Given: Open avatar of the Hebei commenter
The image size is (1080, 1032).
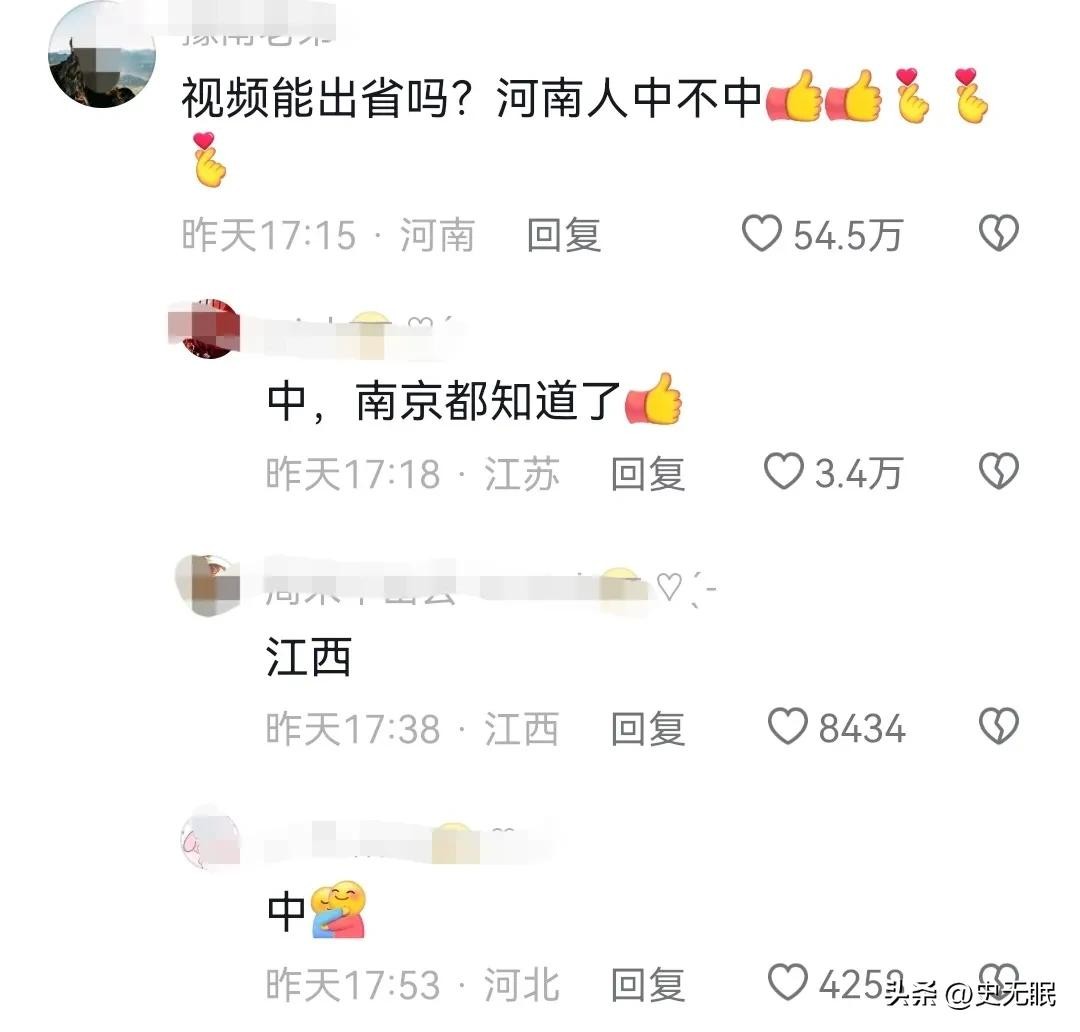Looking at the screenshot, I should click(x=210, y=840).
